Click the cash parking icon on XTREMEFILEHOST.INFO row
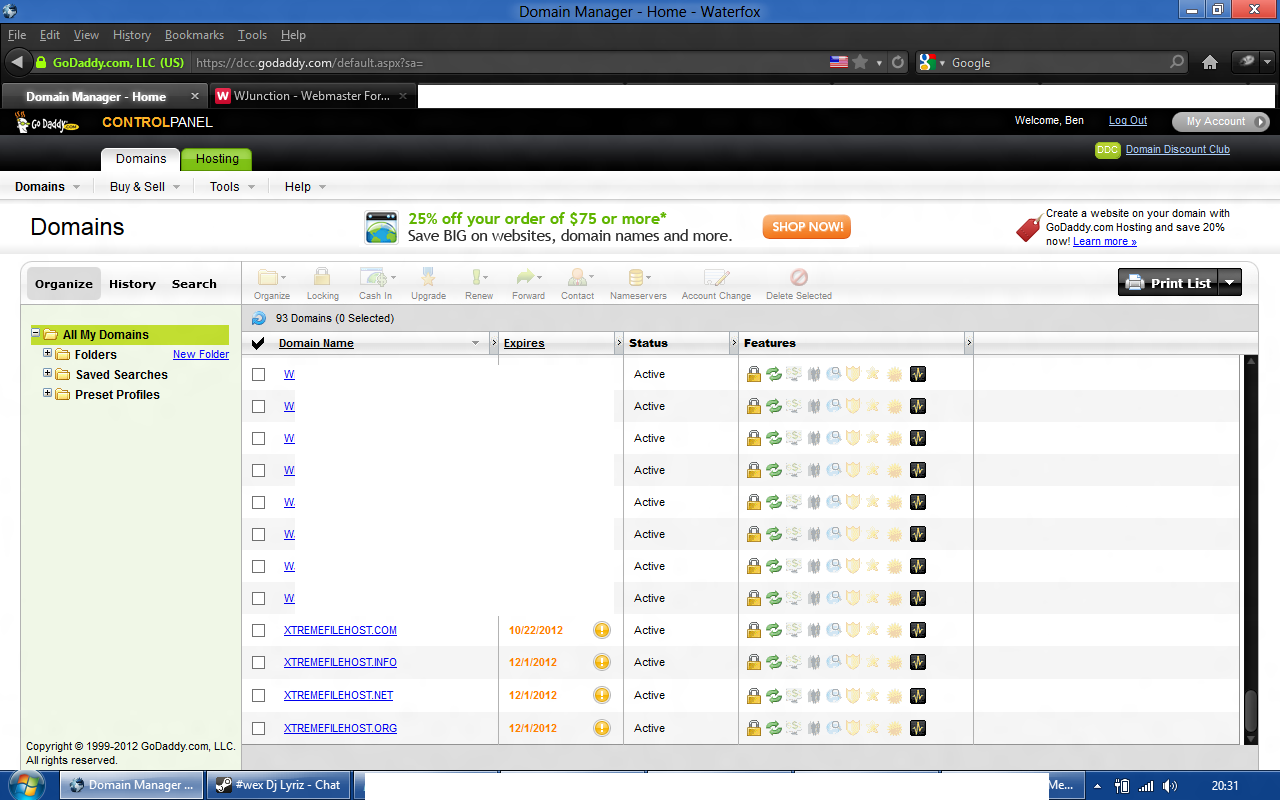 (794, 662)
